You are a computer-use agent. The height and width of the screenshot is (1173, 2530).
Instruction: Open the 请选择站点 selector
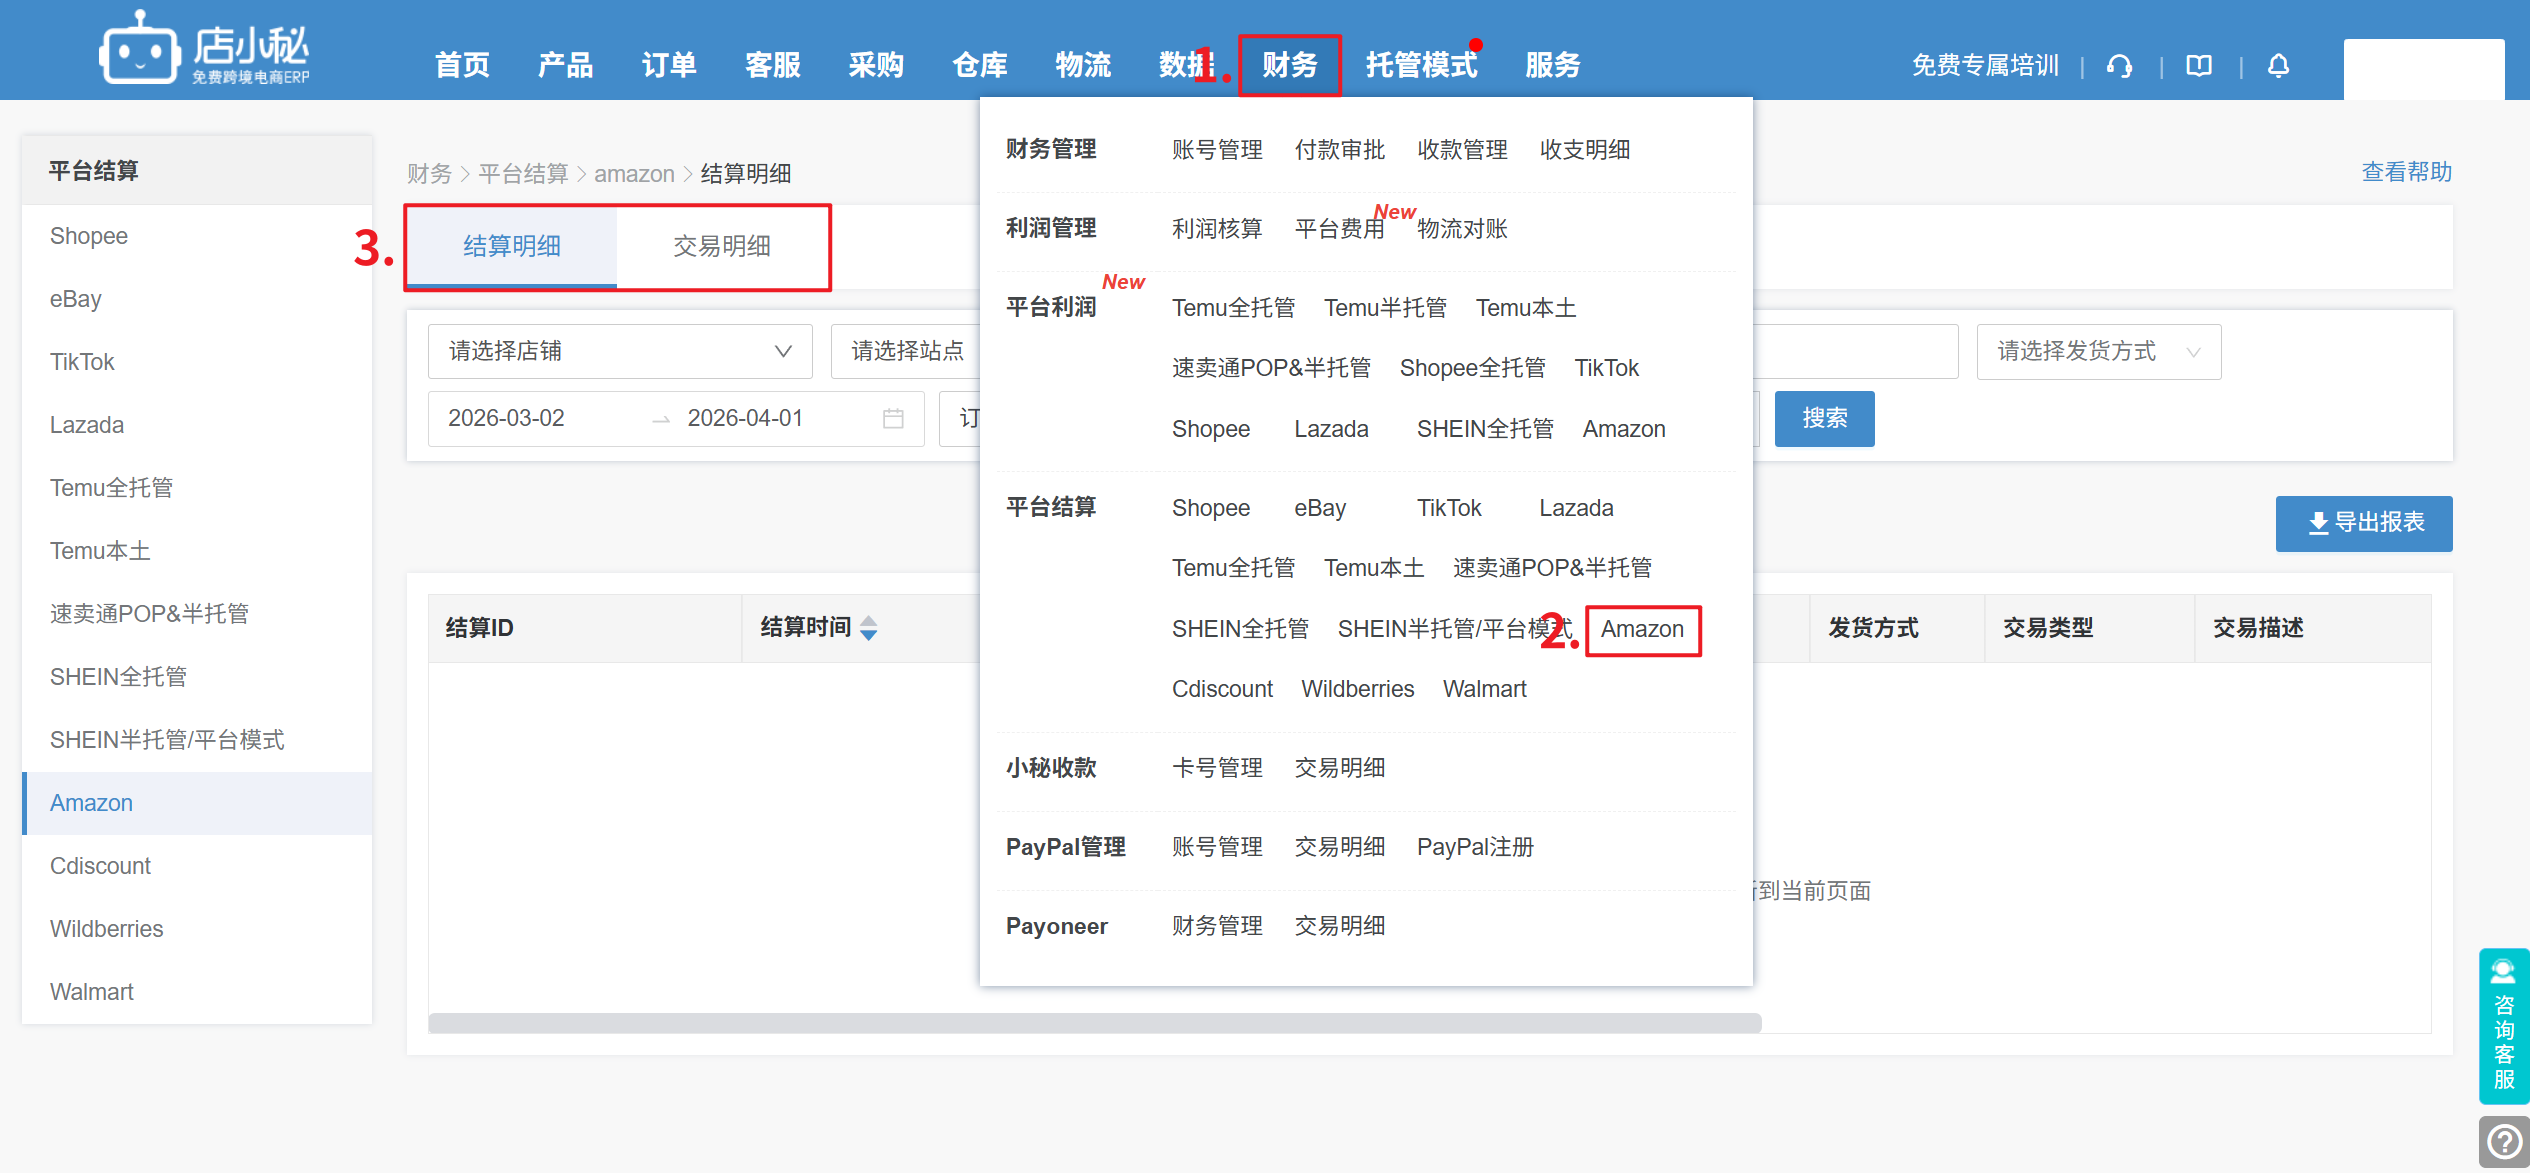(x=906, y=351)
